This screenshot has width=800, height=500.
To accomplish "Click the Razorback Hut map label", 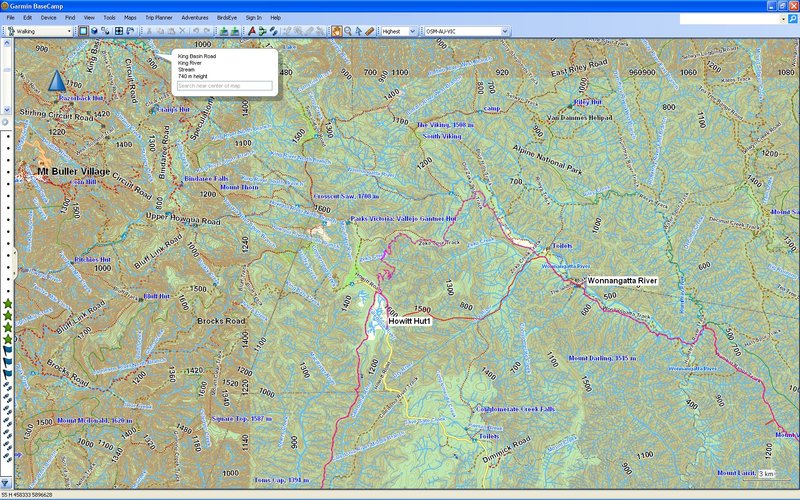I will [82, 97].
